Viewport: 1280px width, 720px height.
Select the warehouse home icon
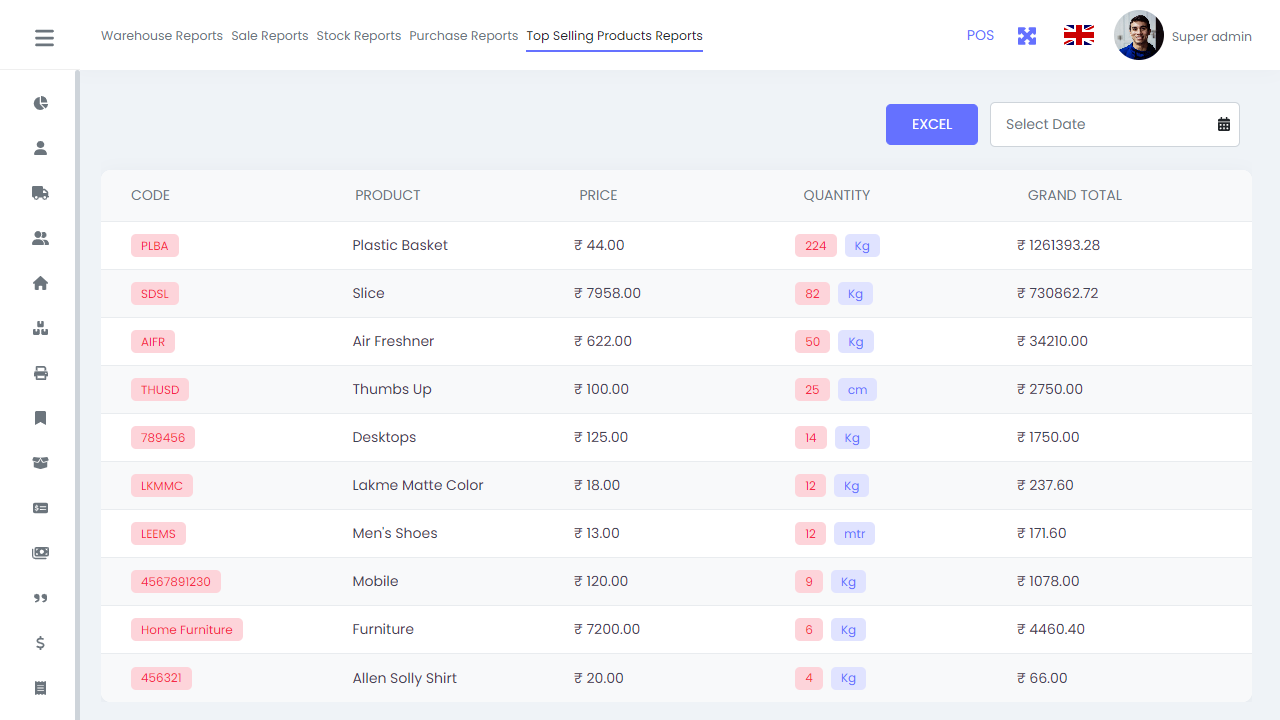point(40,283)
